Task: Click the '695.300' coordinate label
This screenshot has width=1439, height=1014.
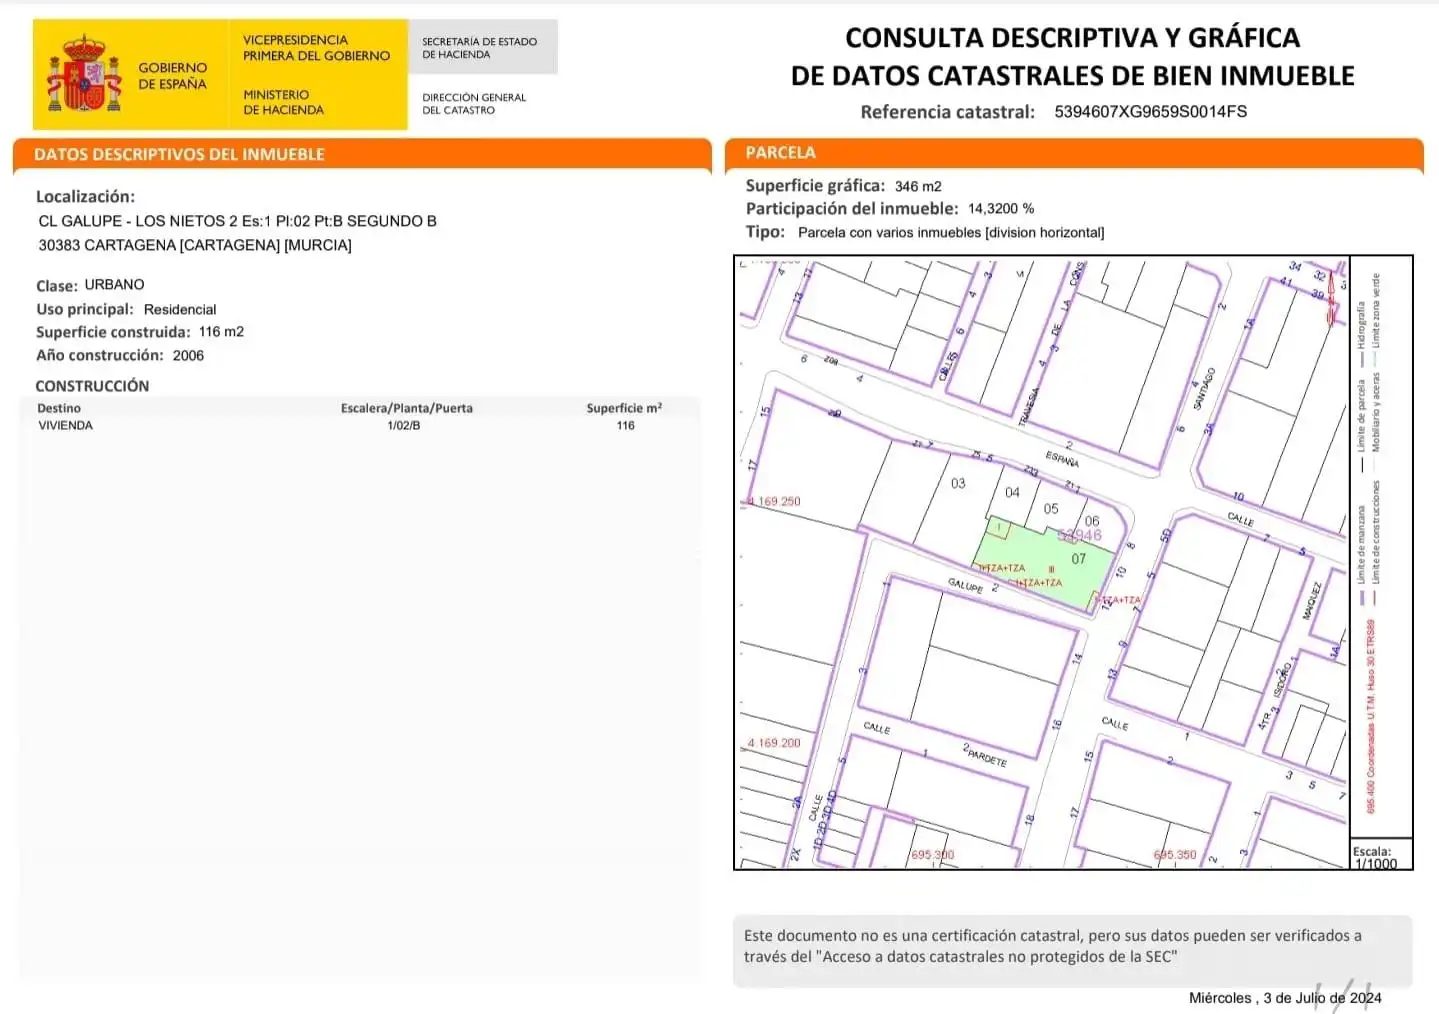Action: point(932,855)
